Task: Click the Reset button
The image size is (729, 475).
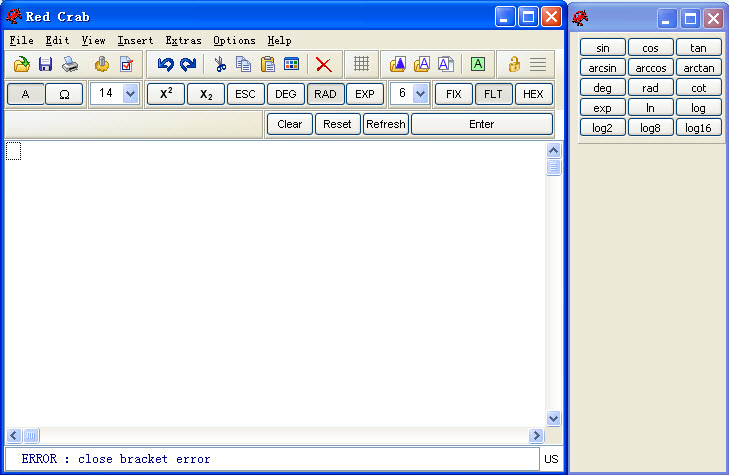Action: click(x=338, y=124)
